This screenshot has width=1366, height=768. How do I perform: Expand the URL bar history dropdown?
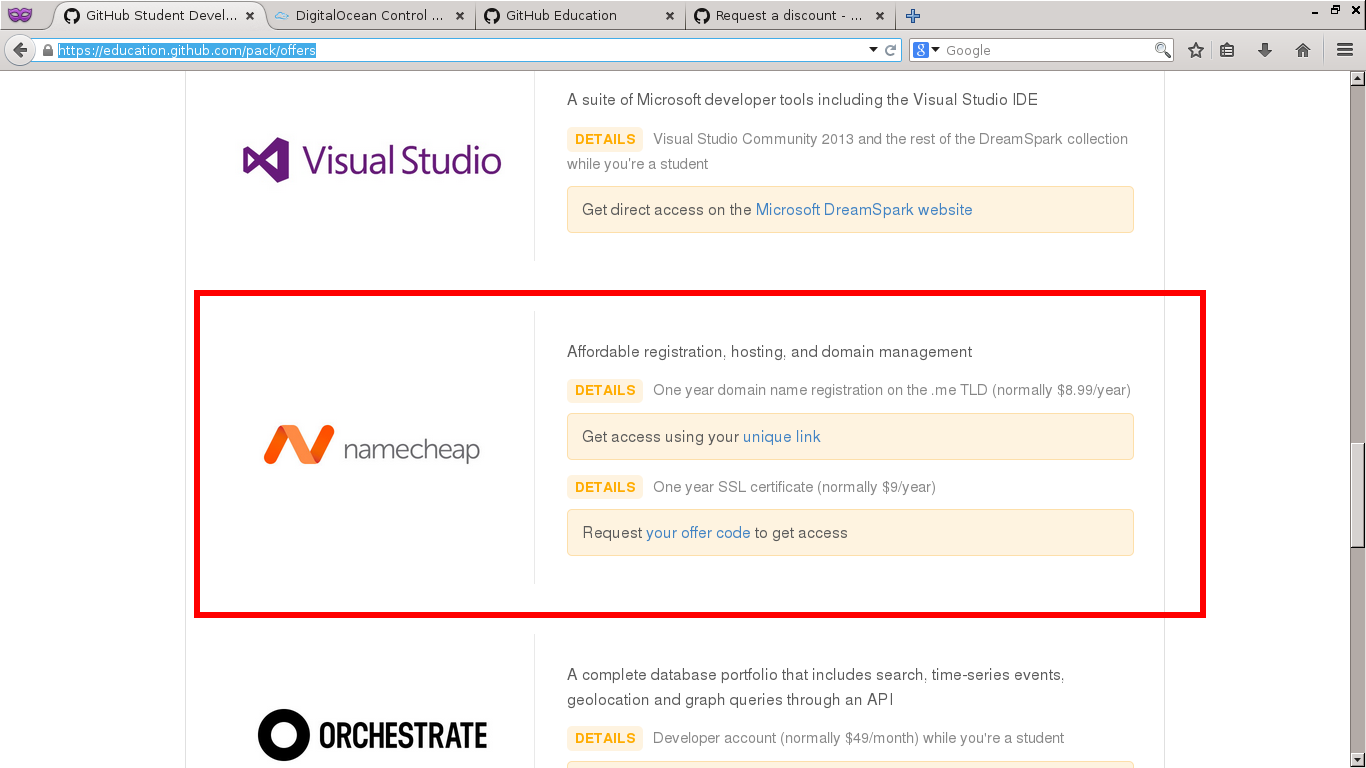873,50
